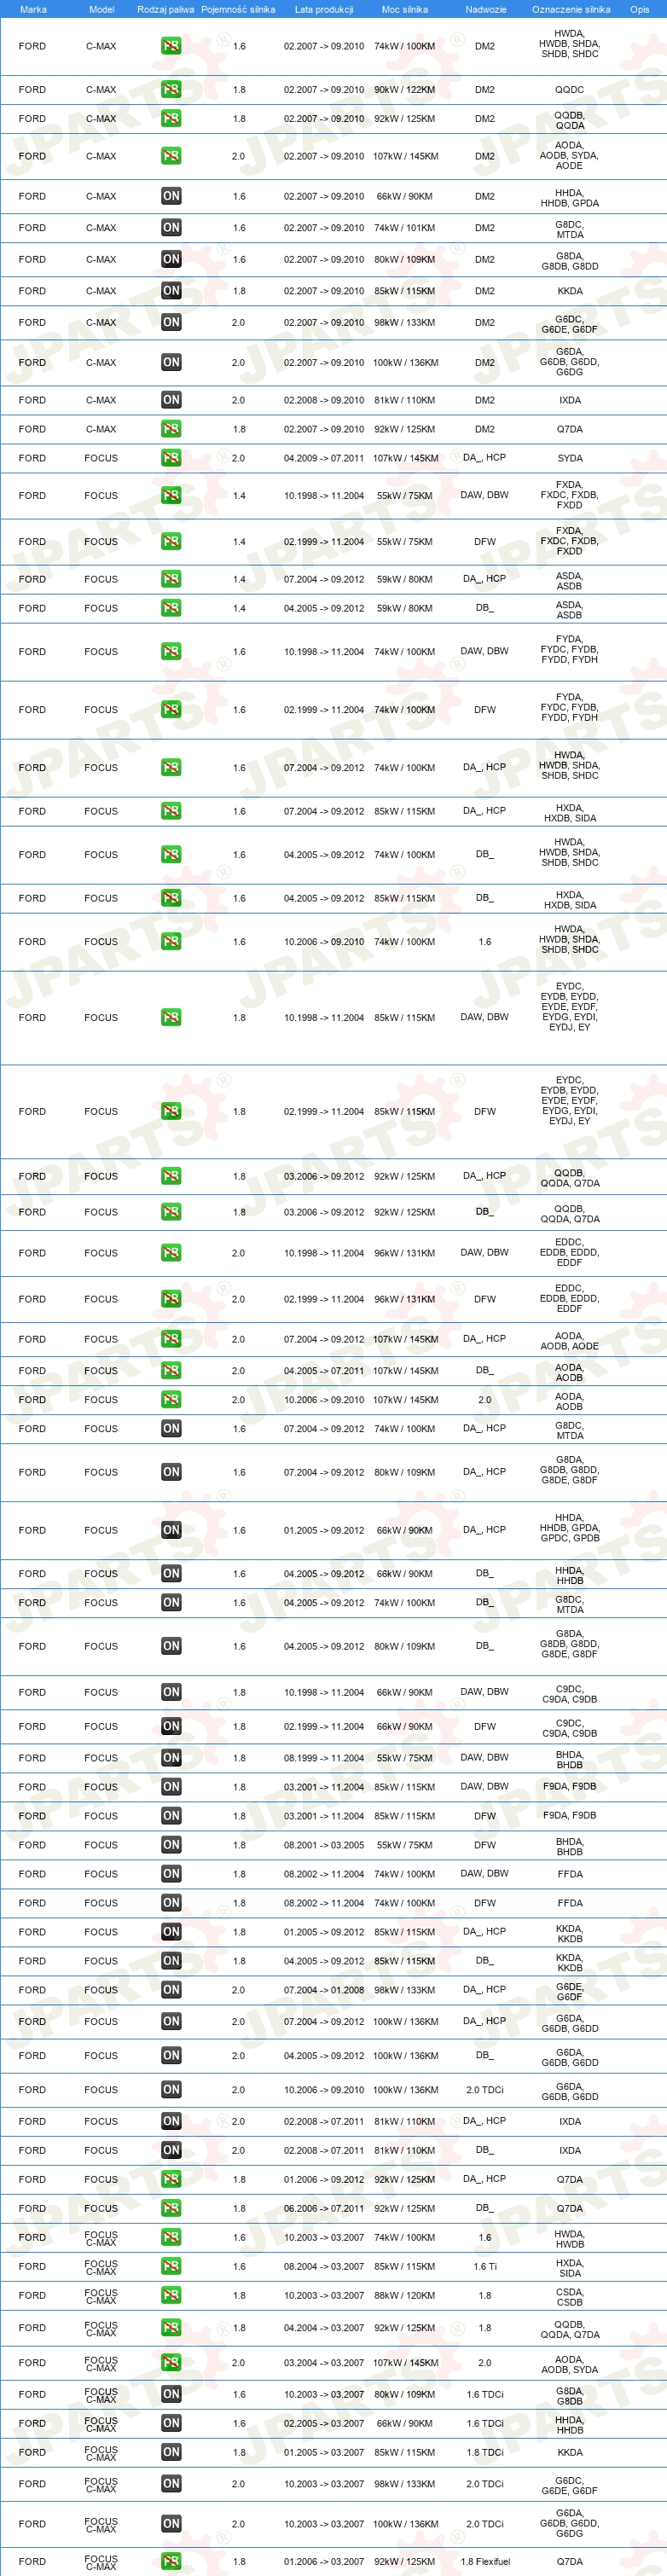Click petrol icon in FOCUS 96kW / 131KM DAW, DBW row

tap(171, 1253)
